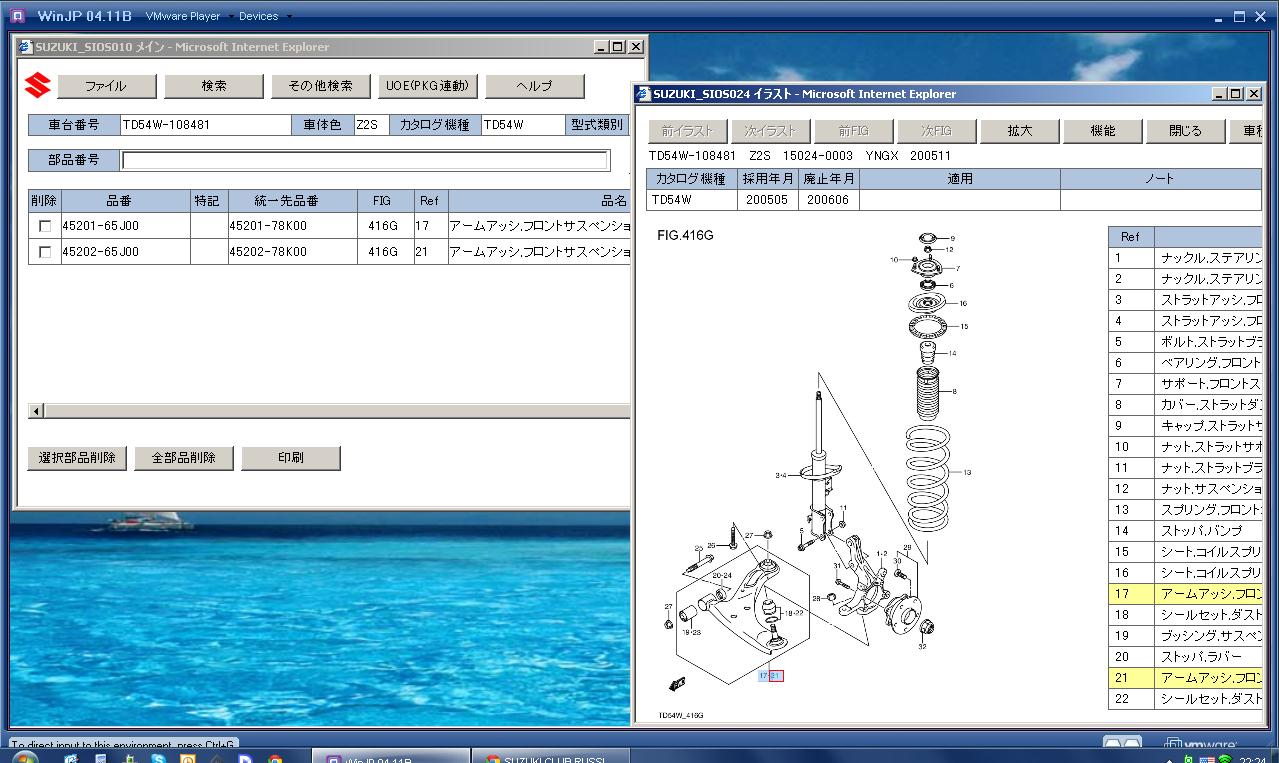Click the 適用 column header in illustration window

[x=960, y=179]
